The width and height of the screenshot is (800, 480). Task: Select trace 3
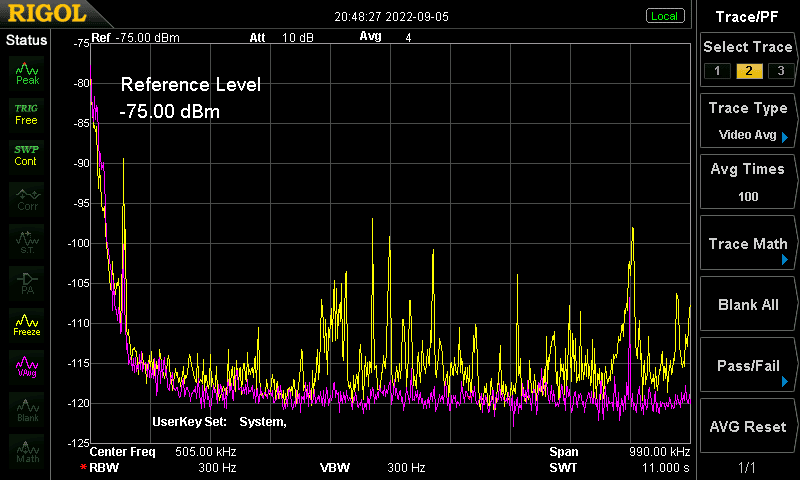tap(781, 70)
